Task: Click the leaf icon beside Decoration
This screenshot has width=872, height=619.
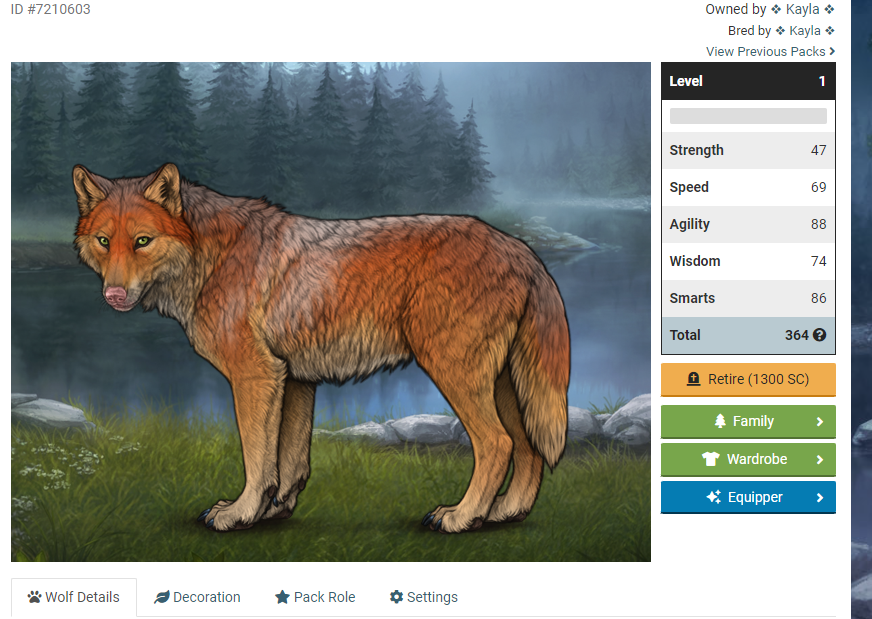Action: coord(162,597)
